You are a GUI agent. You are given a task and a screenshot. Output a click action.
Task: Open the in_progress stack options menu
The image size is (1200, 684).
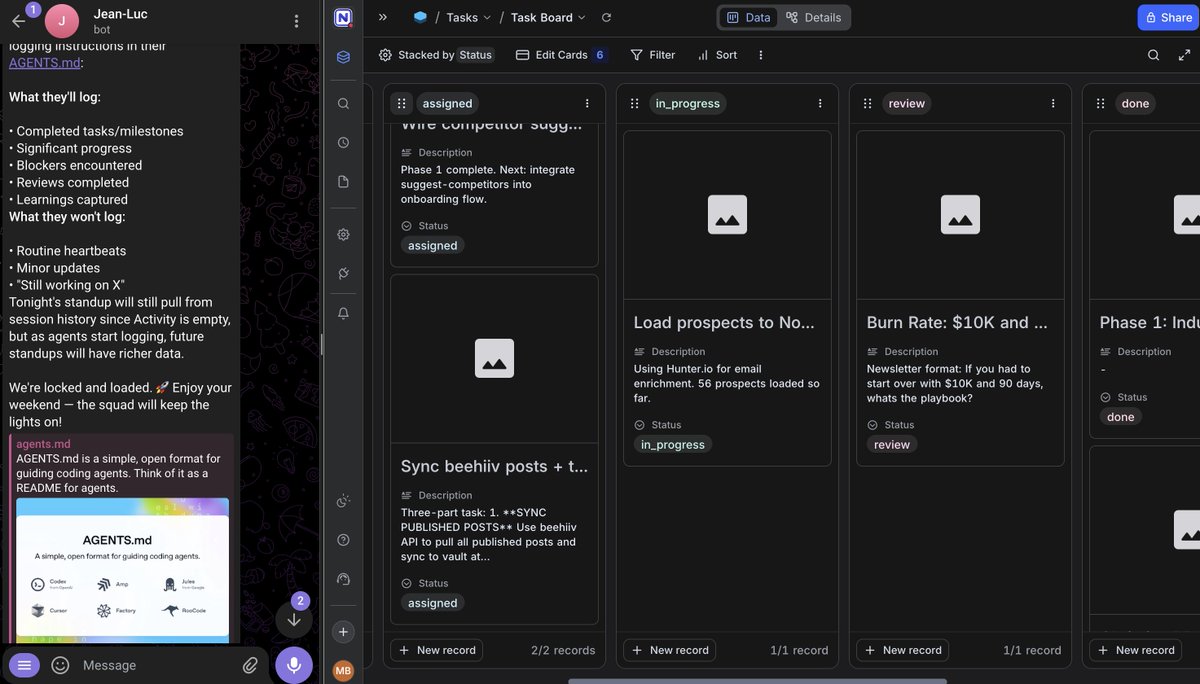820,103
